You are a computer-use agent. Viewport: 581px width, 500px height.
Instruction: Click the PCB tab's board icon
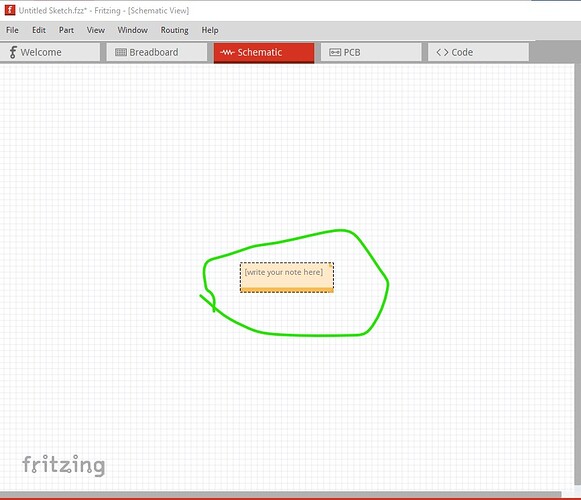[335, 52]
